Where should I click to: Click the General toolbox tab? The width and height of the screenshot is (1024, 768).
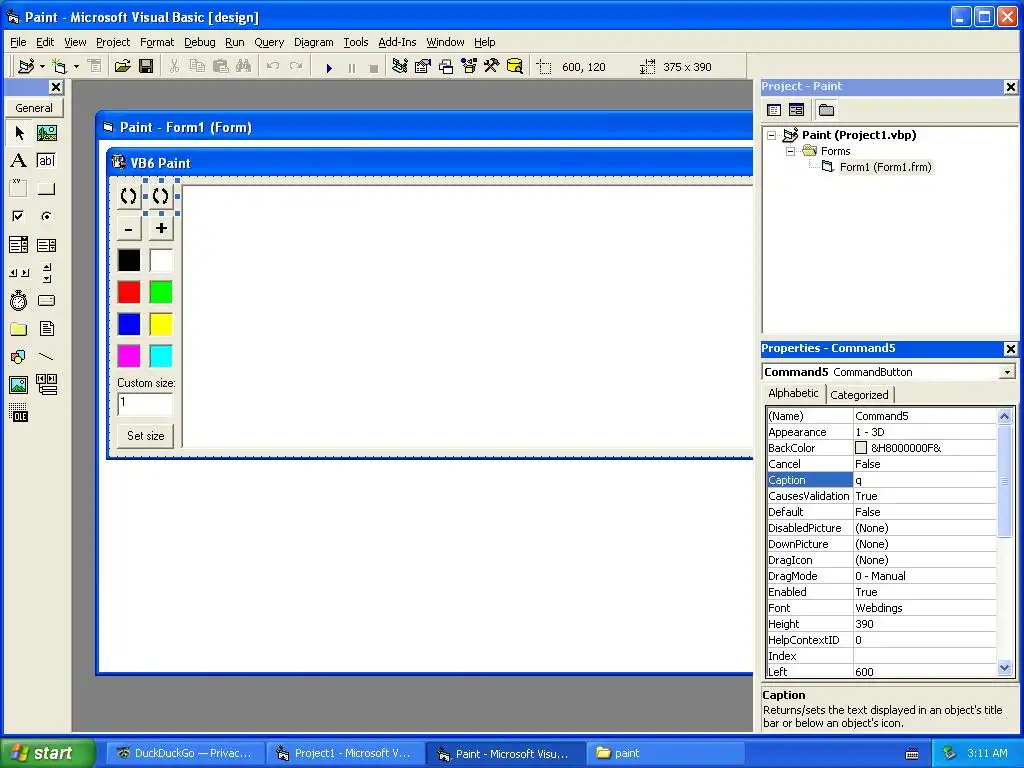34,108
